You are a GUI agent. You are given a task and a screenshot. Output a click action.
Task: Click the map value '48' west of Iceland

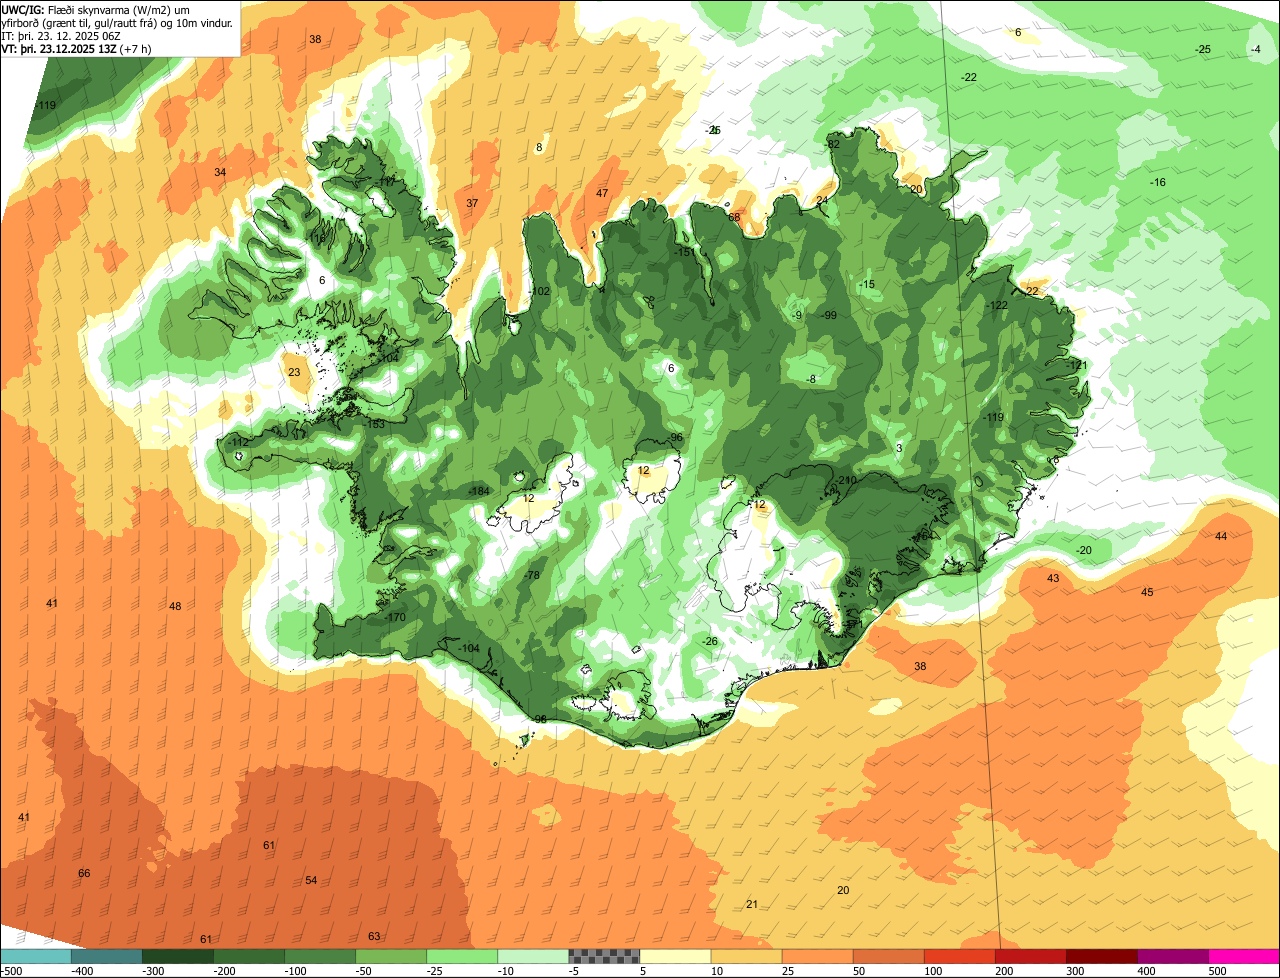click(x=175, y=606)
